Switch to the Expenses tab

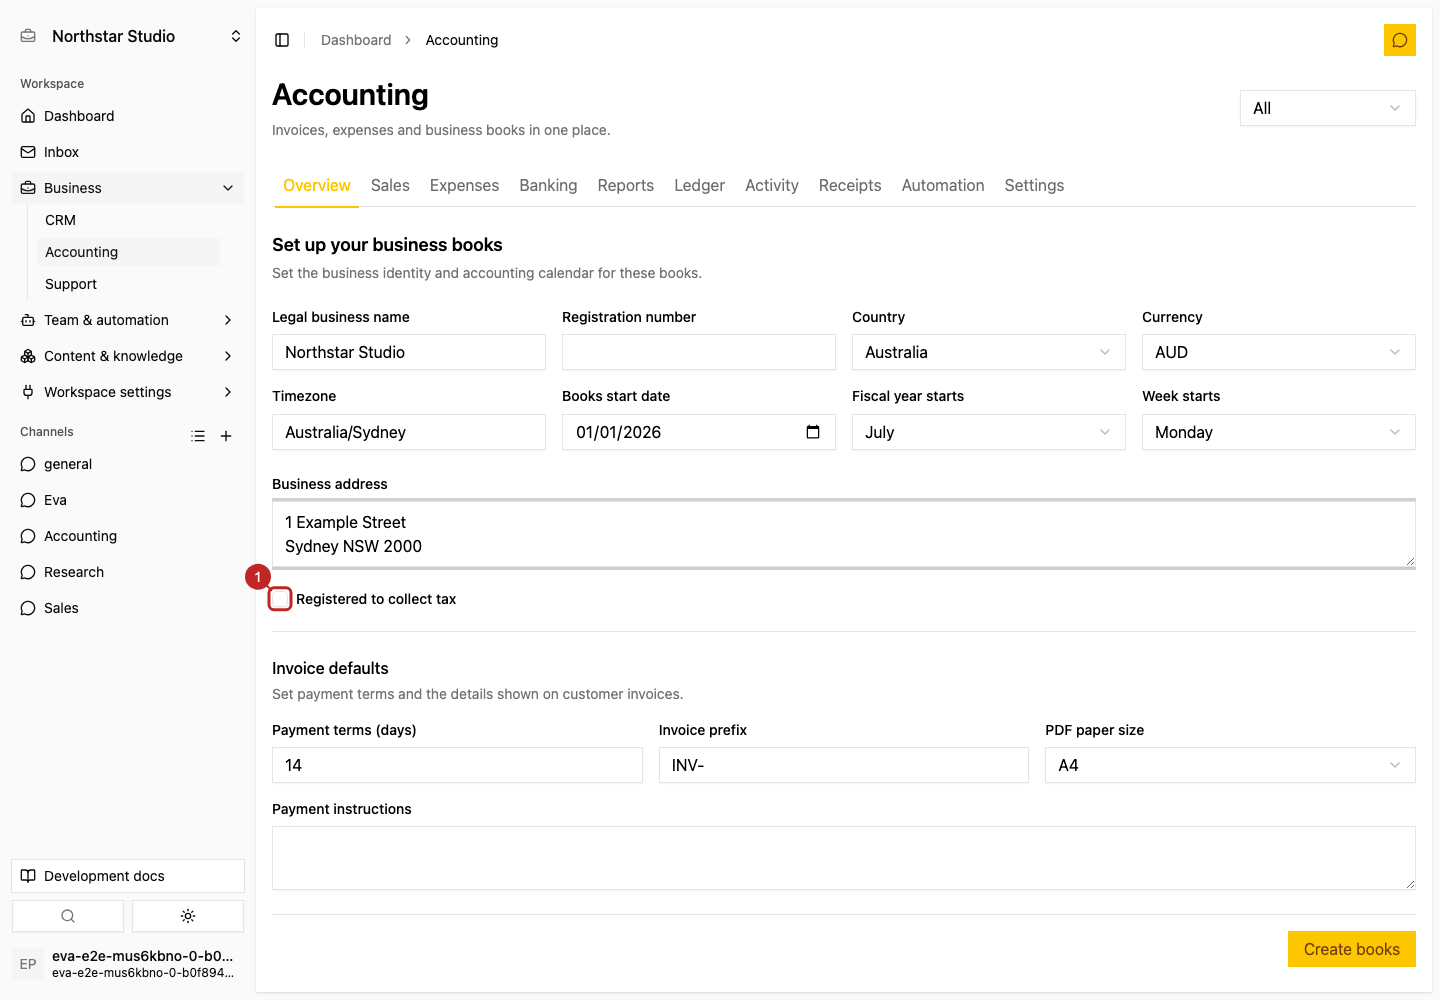[x=464, y=185]
